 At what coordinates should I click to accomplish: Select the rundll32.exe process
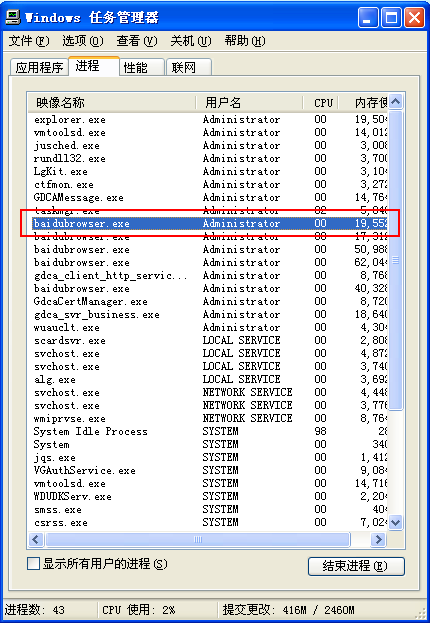(x=208, y=159)
